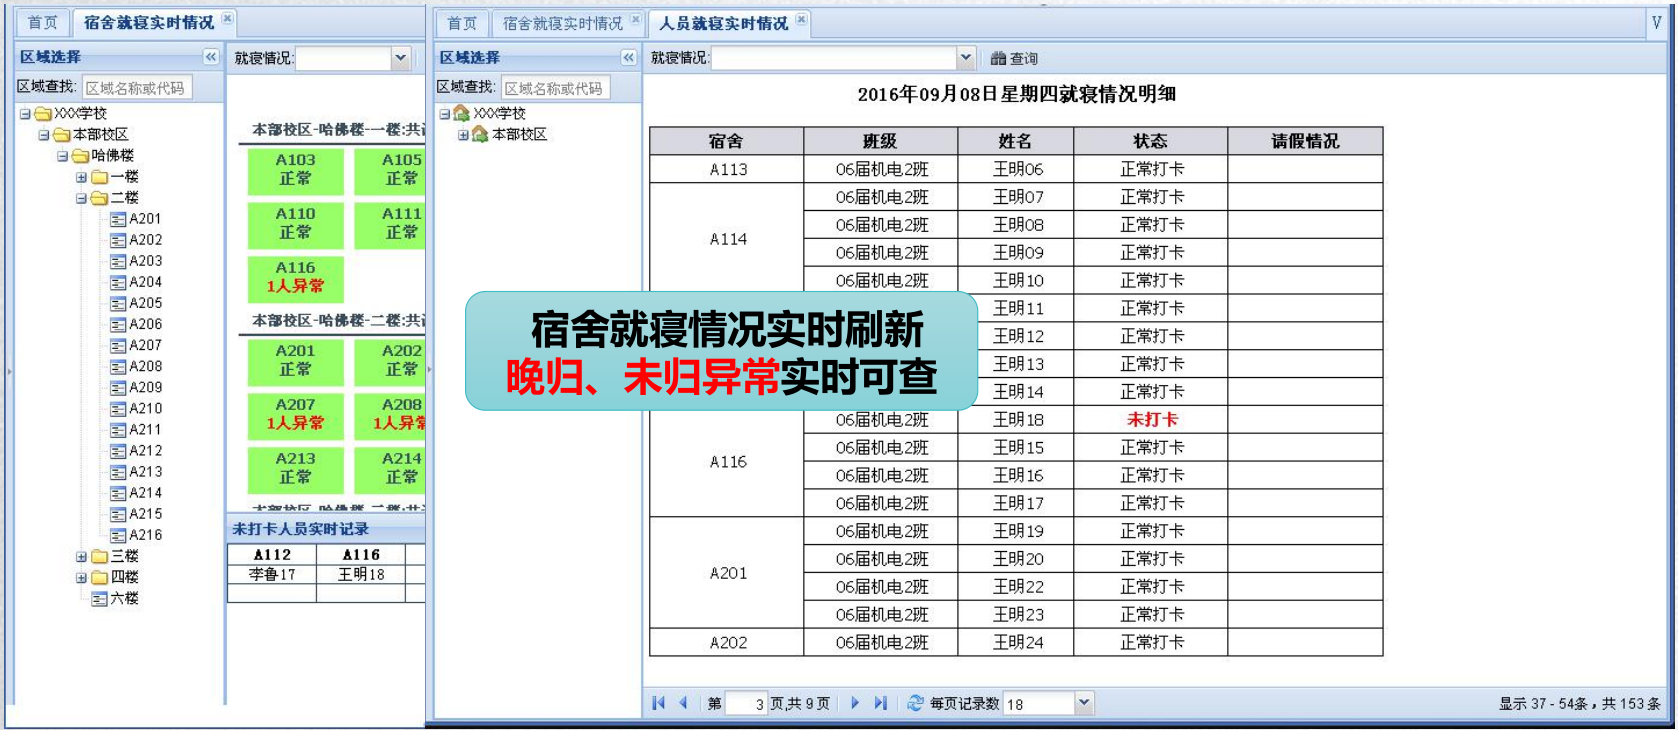Open dorm tile A213 正常
Screen dimensions: 1678x730
pyautogui.click(x=295, y=469)
